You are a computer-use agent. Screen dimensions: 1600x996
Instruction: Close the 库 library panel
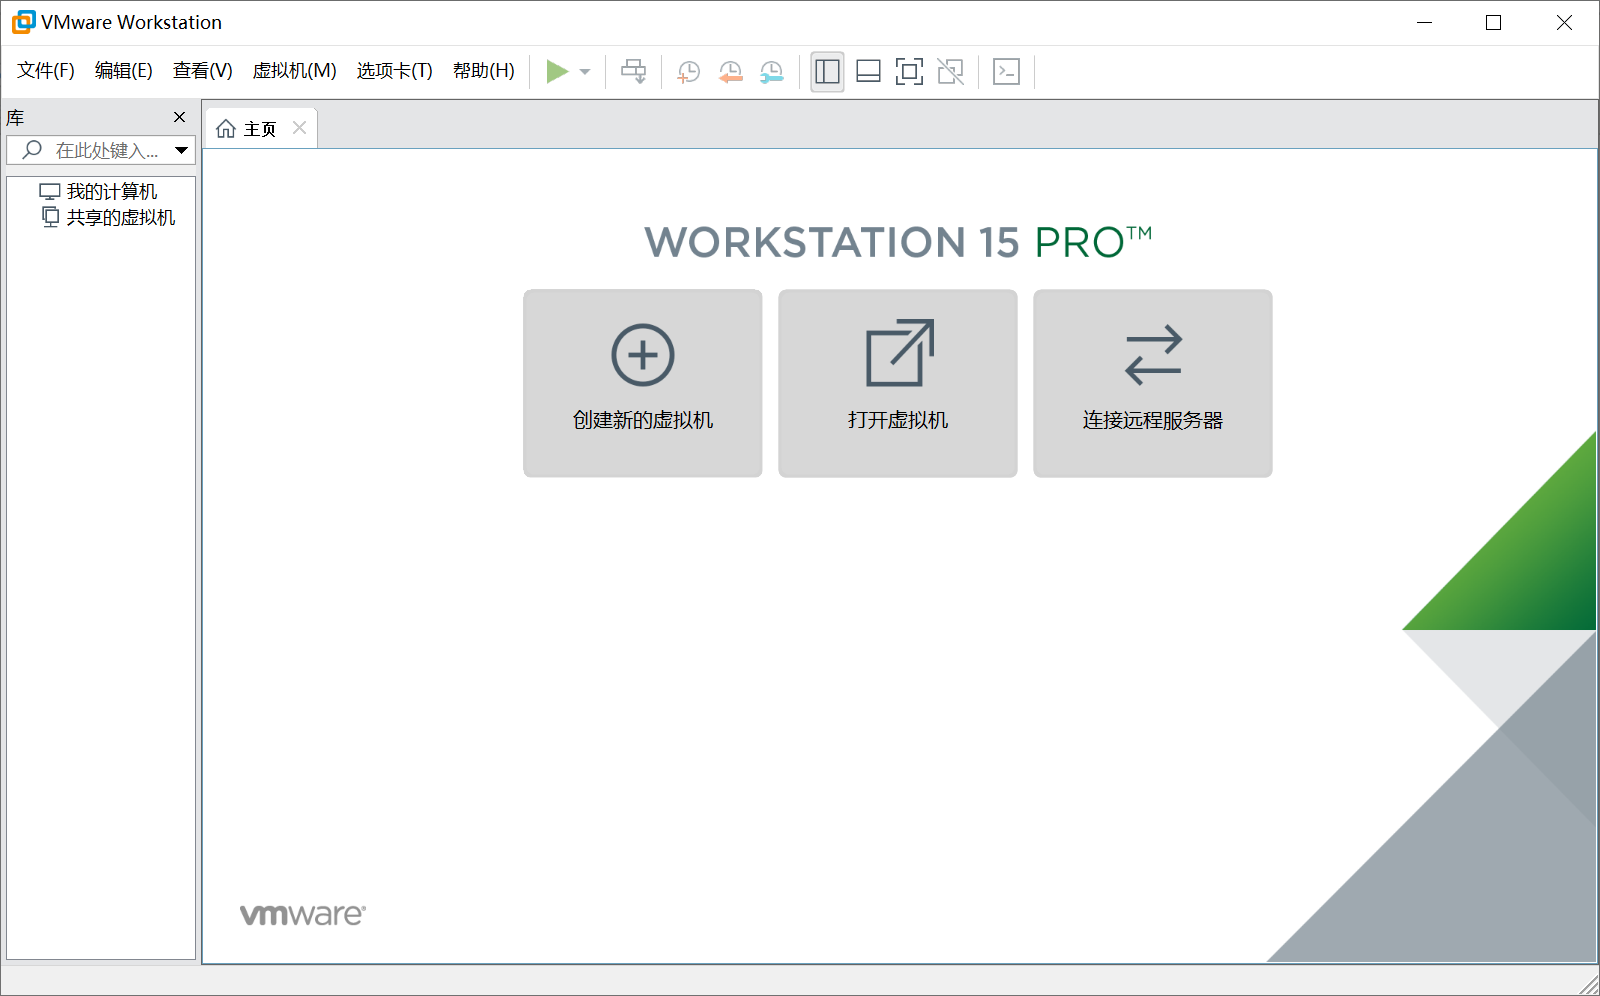180,117
